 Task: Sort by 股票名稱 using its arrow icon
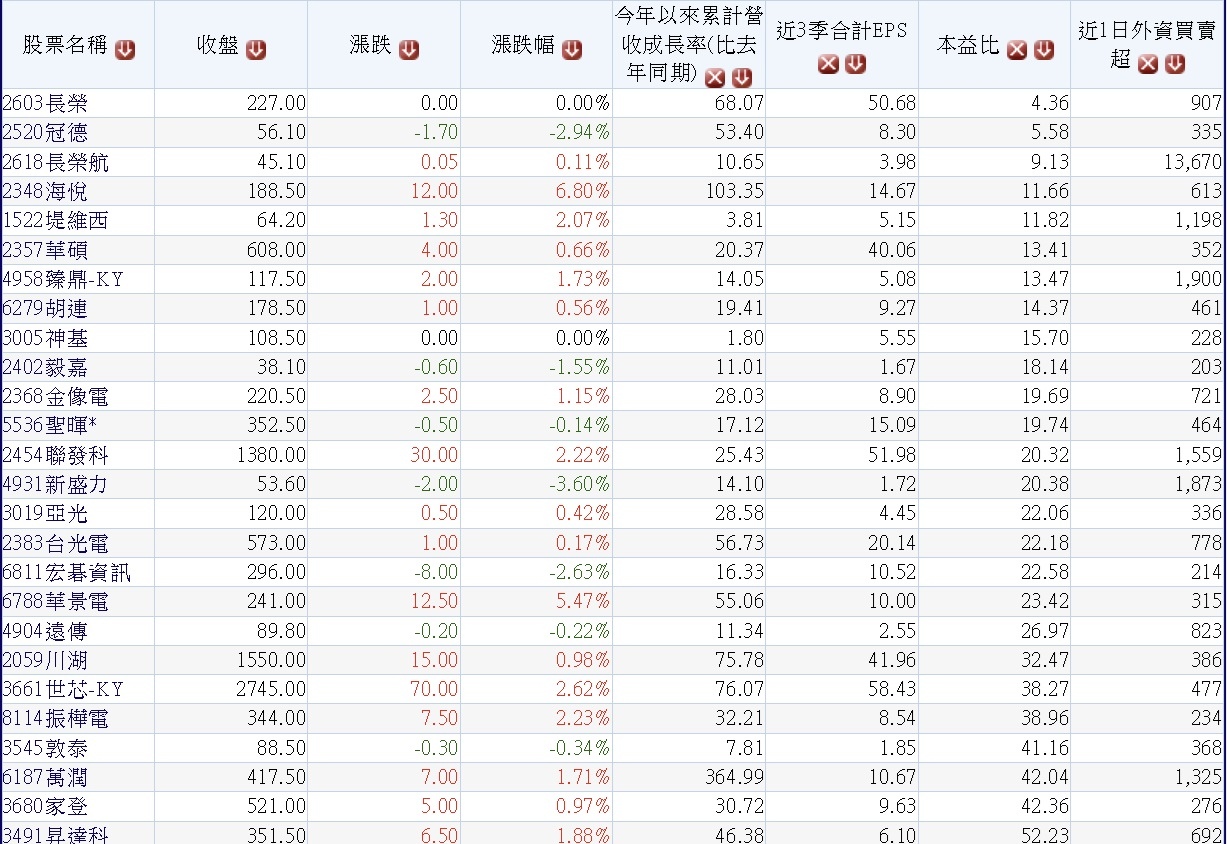[x=125, y=50]
